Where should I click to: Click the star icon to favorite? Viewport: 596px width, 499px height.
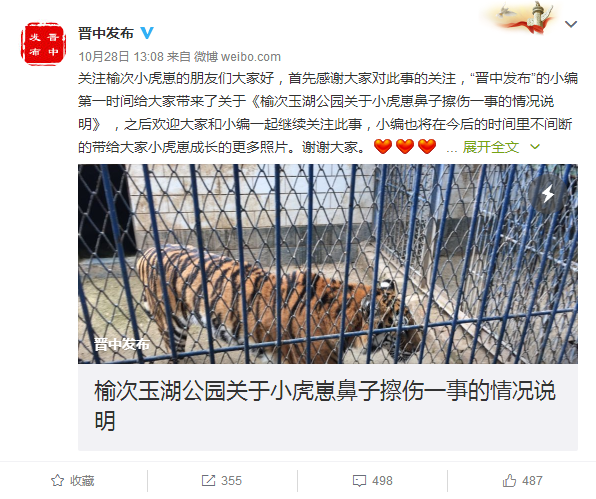tap(57, 481)
